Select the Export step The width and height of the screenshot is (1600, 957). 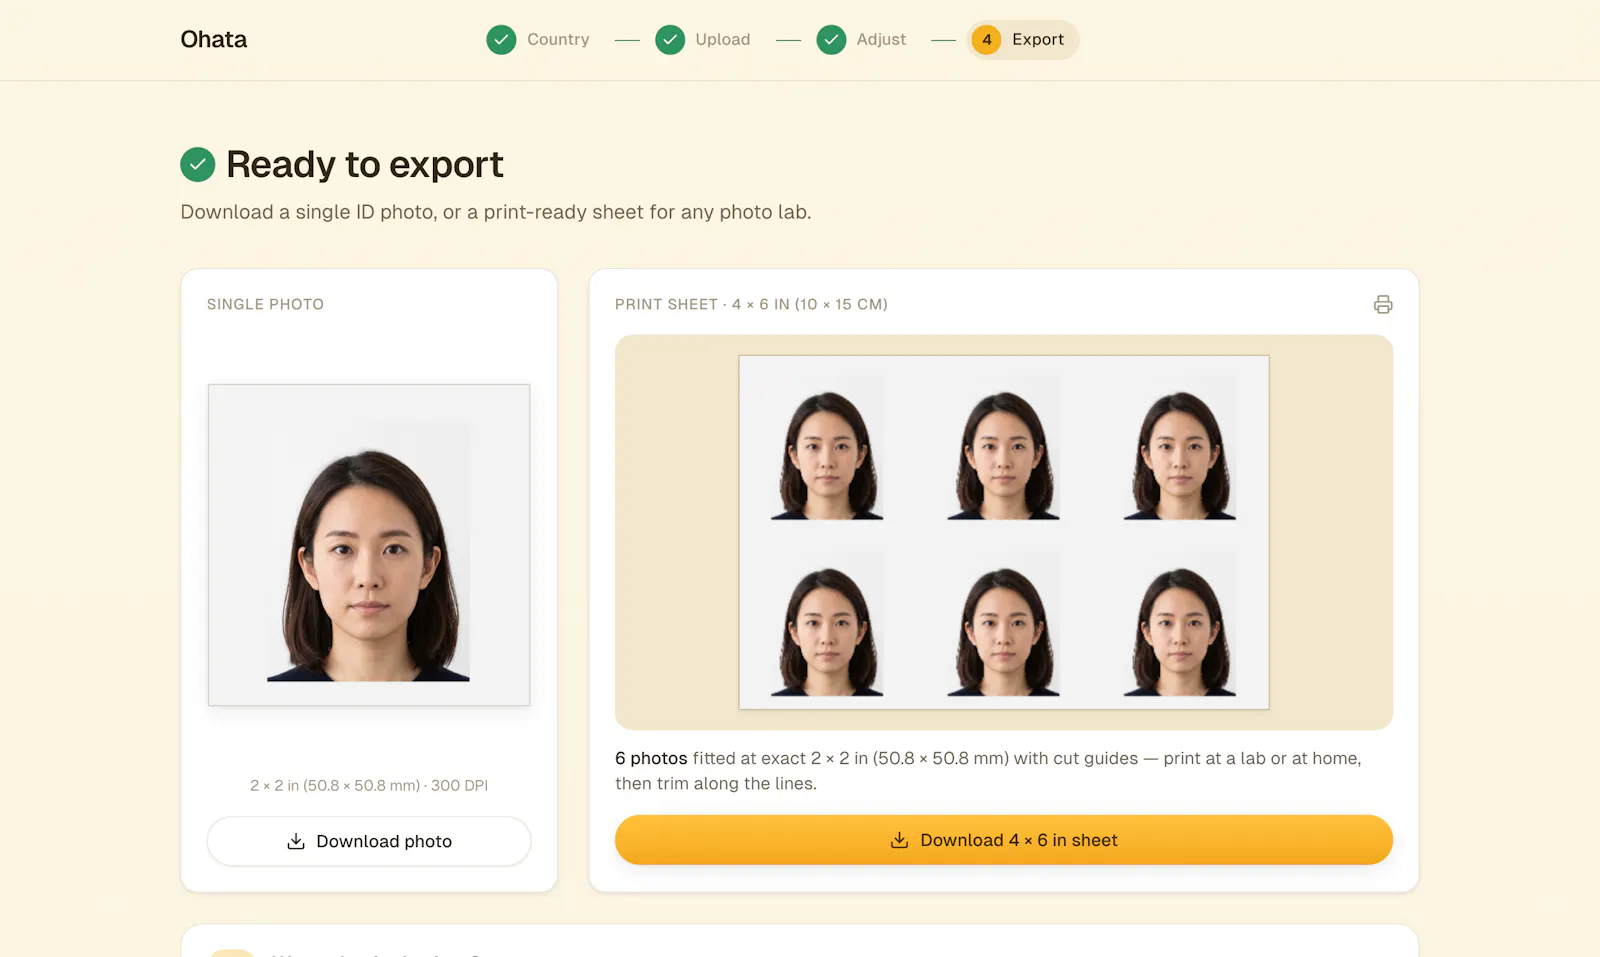pos(1022,39)
